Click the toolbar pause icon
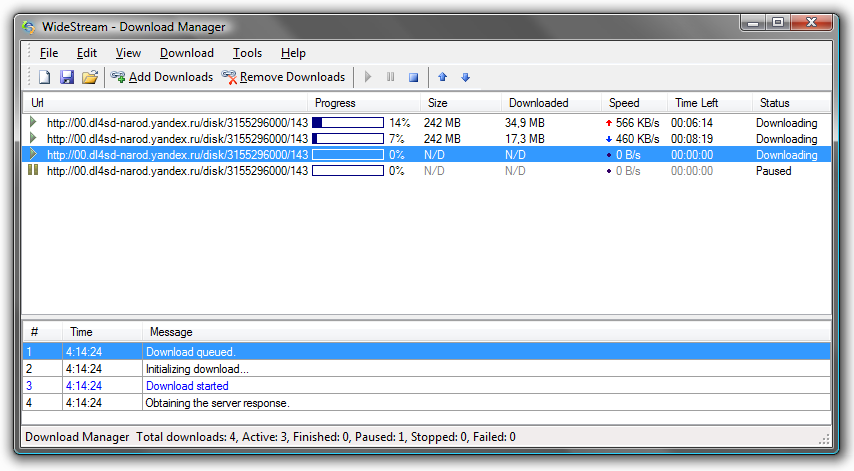 [x=391, y=77]
